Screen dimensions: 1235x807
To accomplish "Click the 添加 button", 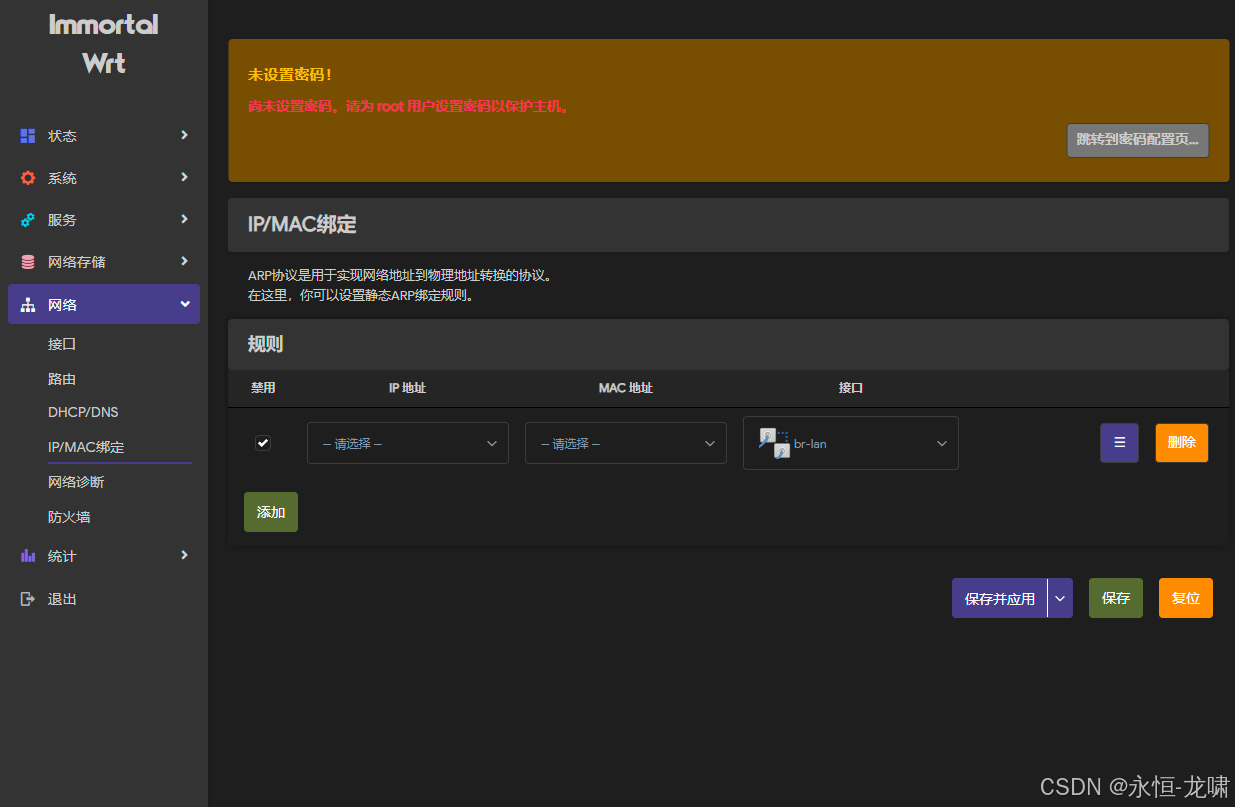I will [x=271, y=512].
